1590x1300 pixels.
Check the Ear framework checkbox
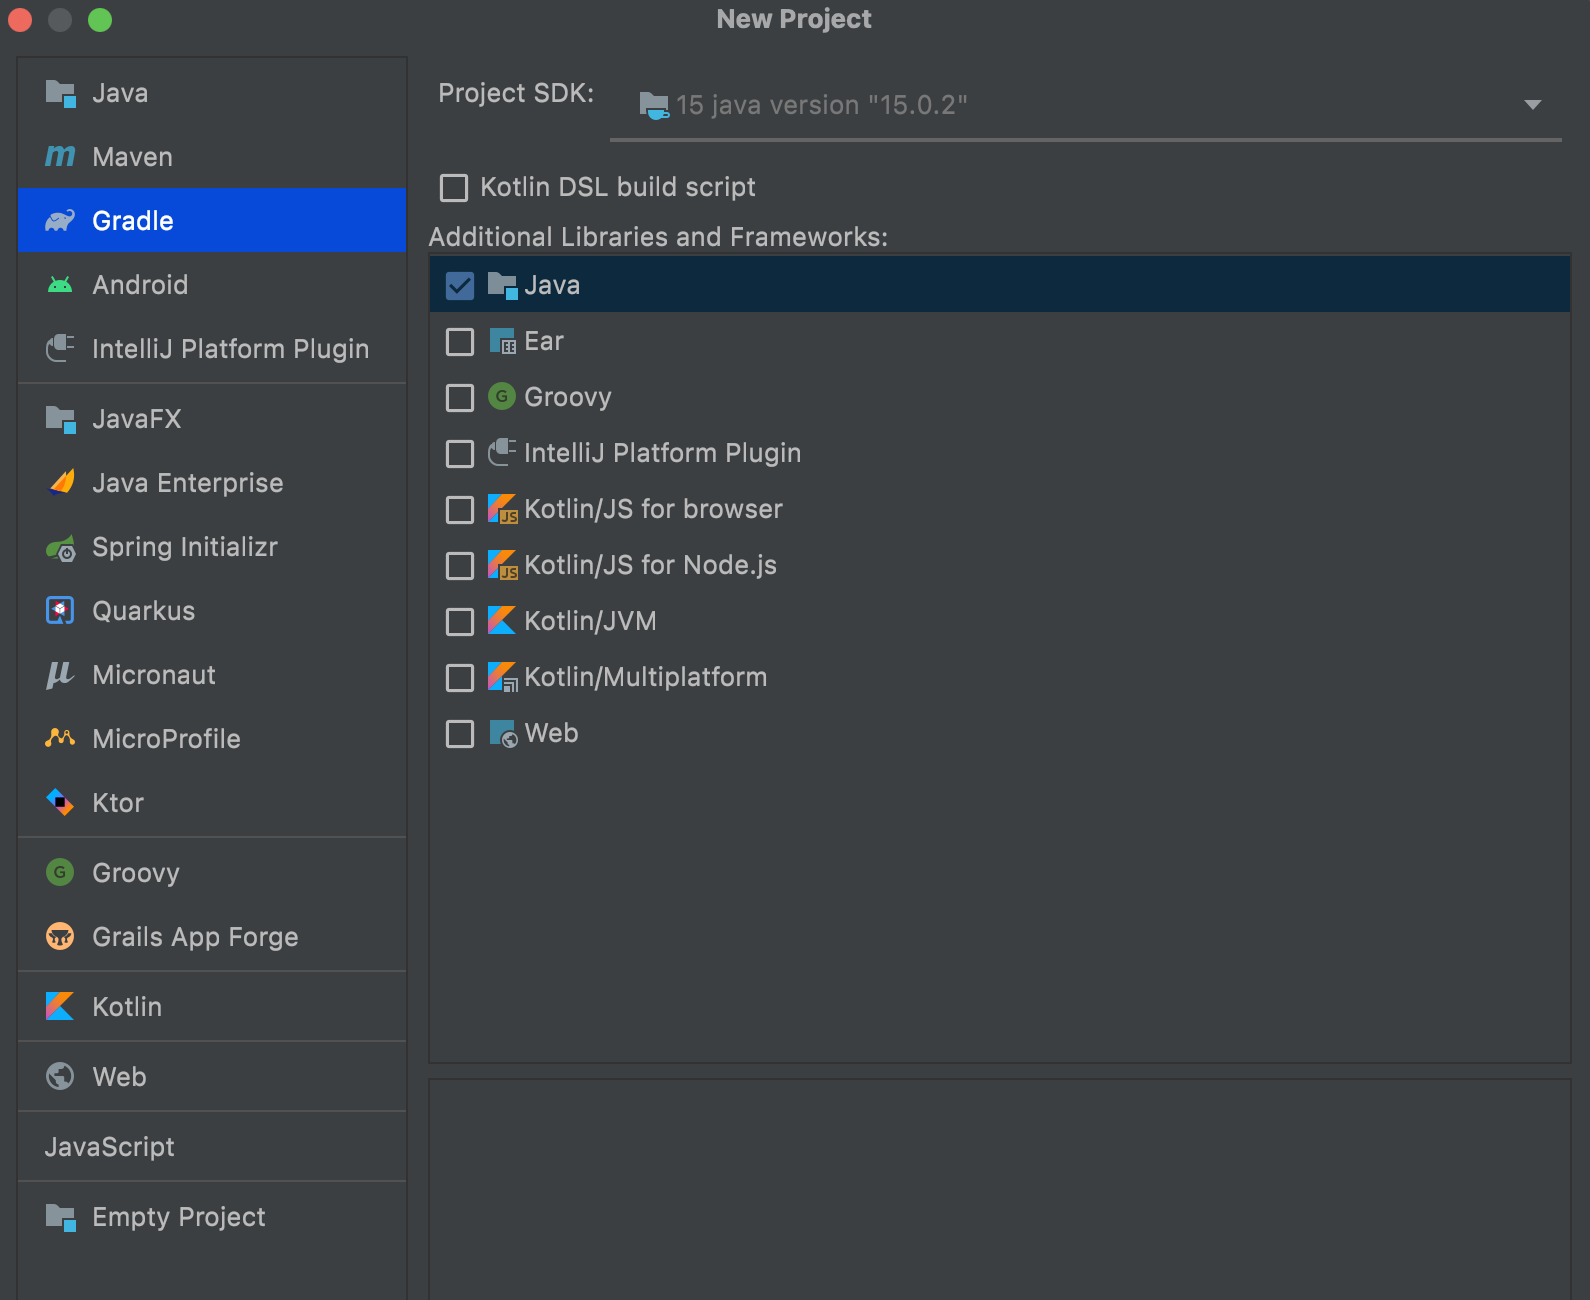(x=460, y=342)
